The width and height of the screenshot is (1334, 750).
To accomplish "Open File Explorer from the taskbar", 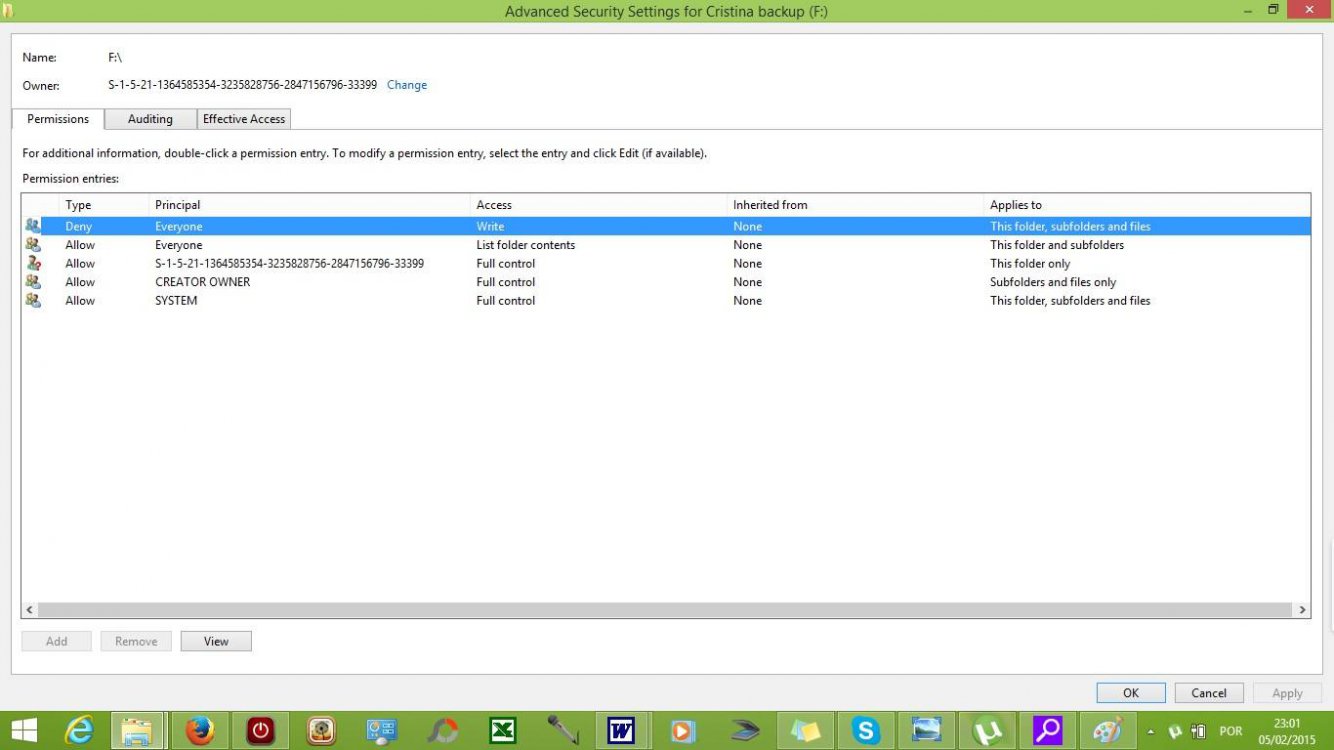I will [x=138, y=731].
